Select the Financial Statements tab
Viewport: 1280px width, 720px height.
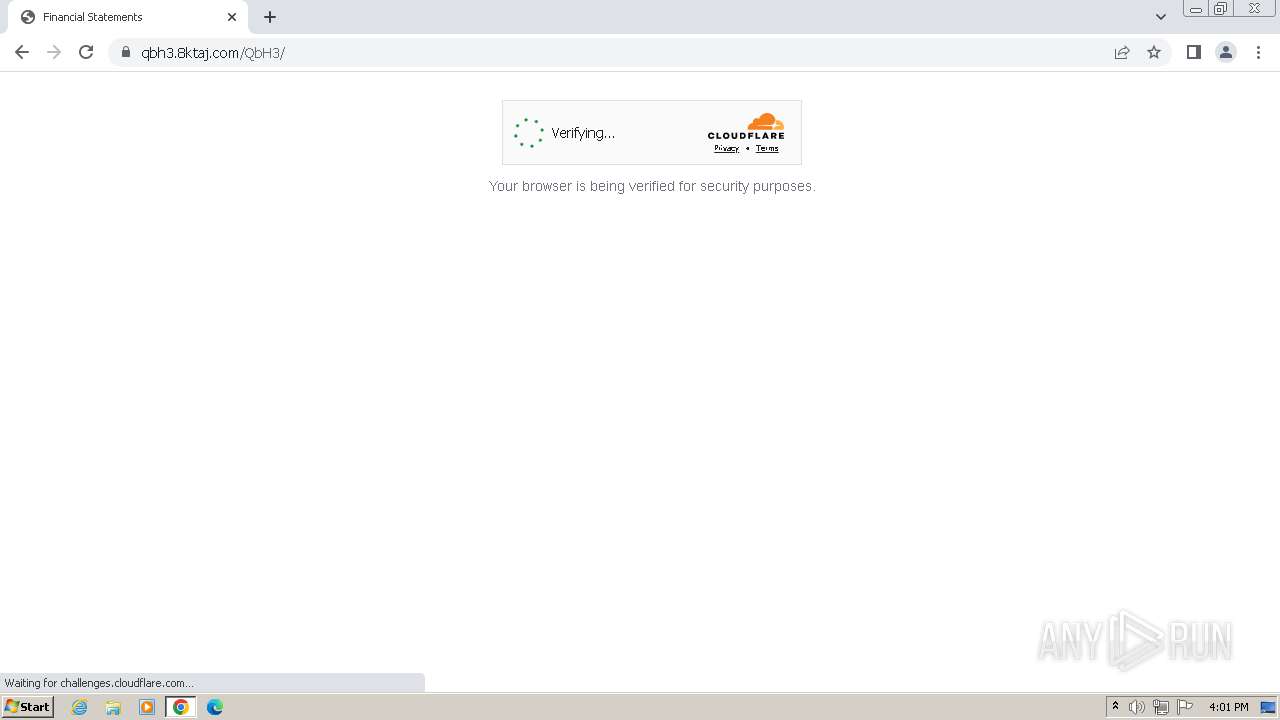click(128, 17)
